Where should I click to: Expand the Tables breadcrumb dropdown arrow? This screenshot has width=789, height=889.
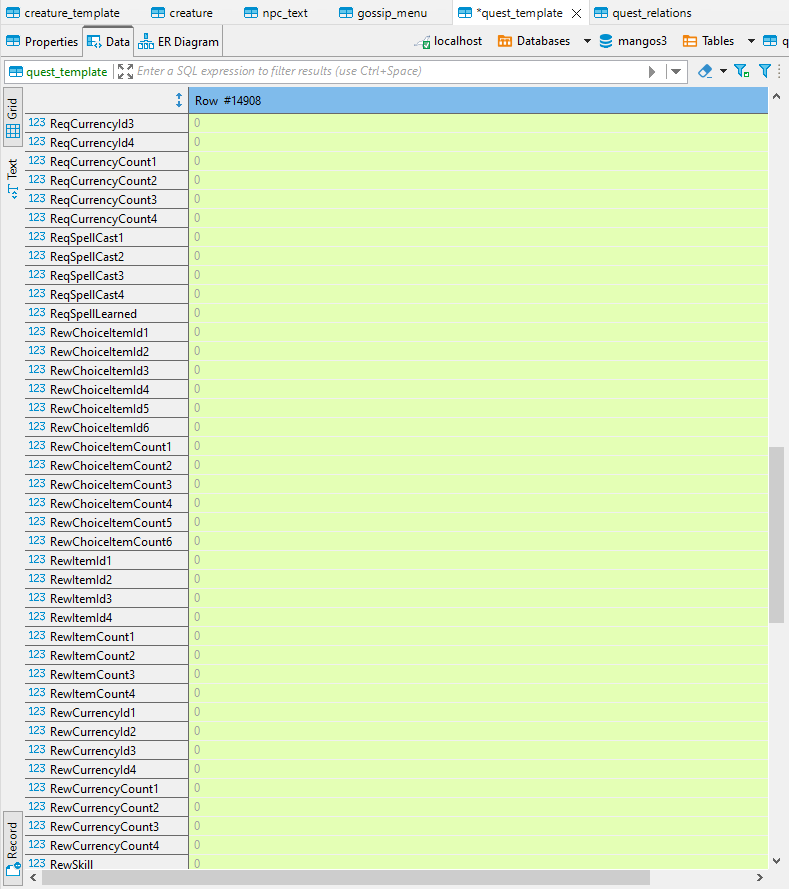pyautogui.click(x=751, y=41)
